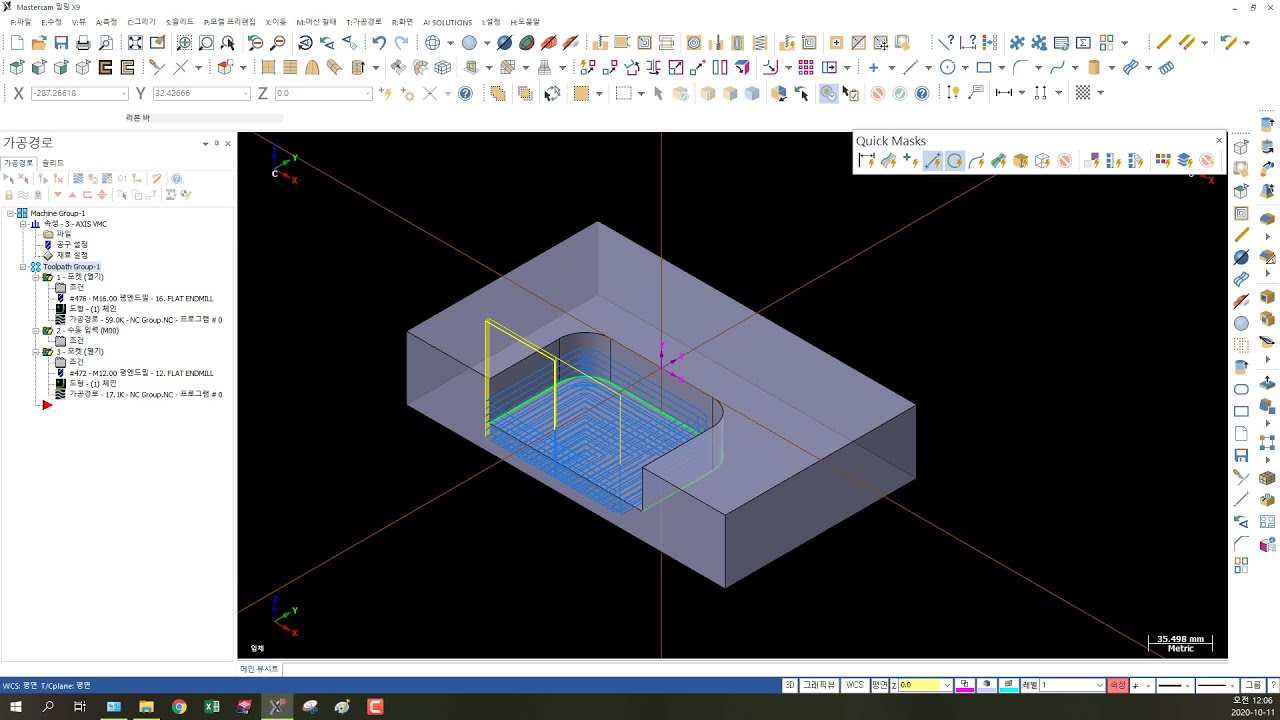Image resolution: width=1280 pixels, height=720 pixels.
Task: Toggle the Quick Masks points icon
Action: pyautogui.click(x=910, y=161)
